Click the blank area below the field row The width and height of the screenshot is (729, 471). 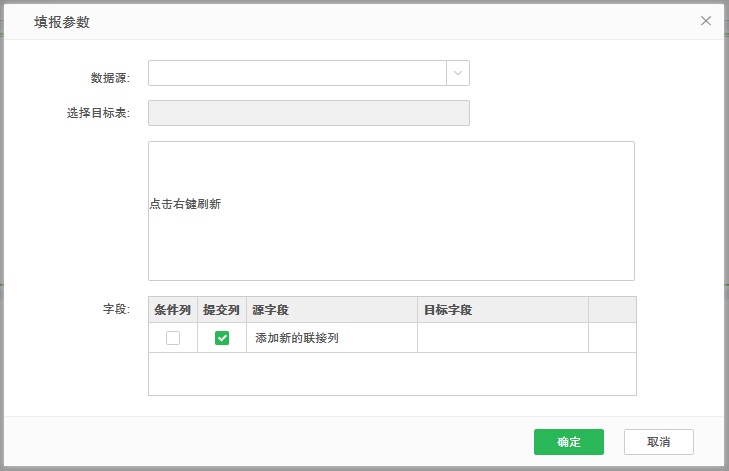click(392, 374)
